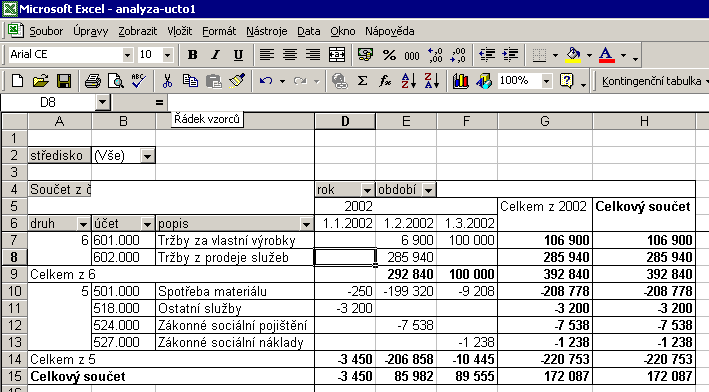Open the Vložit menu
This screenshot has width=709, height=392.
[180, 31]
